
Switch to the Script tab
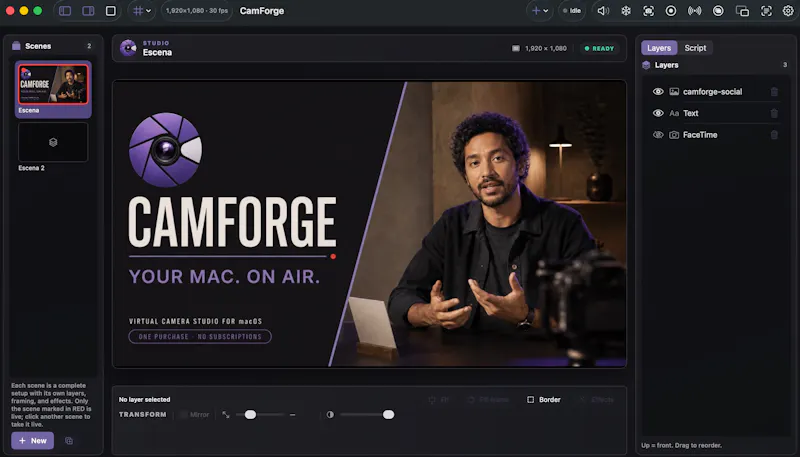pos(695,48)
